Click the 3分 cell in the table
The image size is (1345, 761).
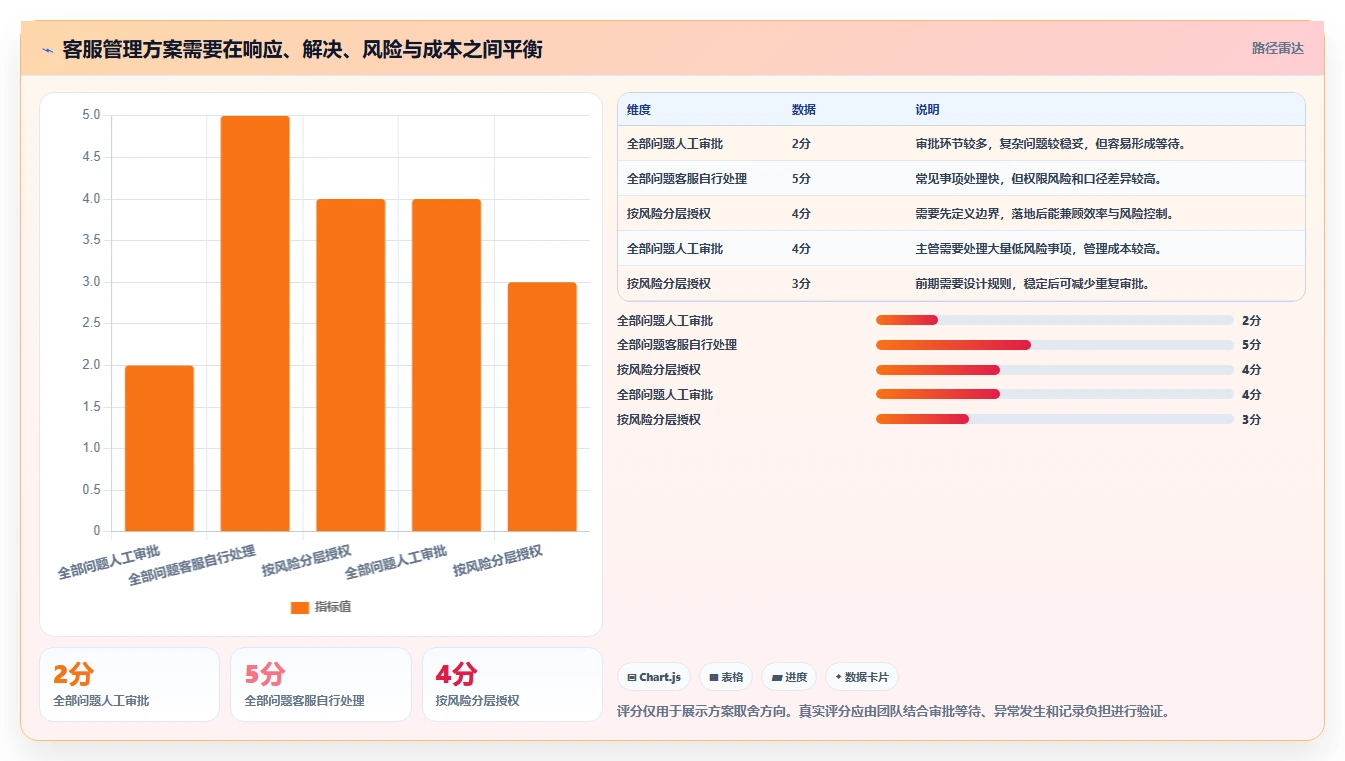point(801,284)
